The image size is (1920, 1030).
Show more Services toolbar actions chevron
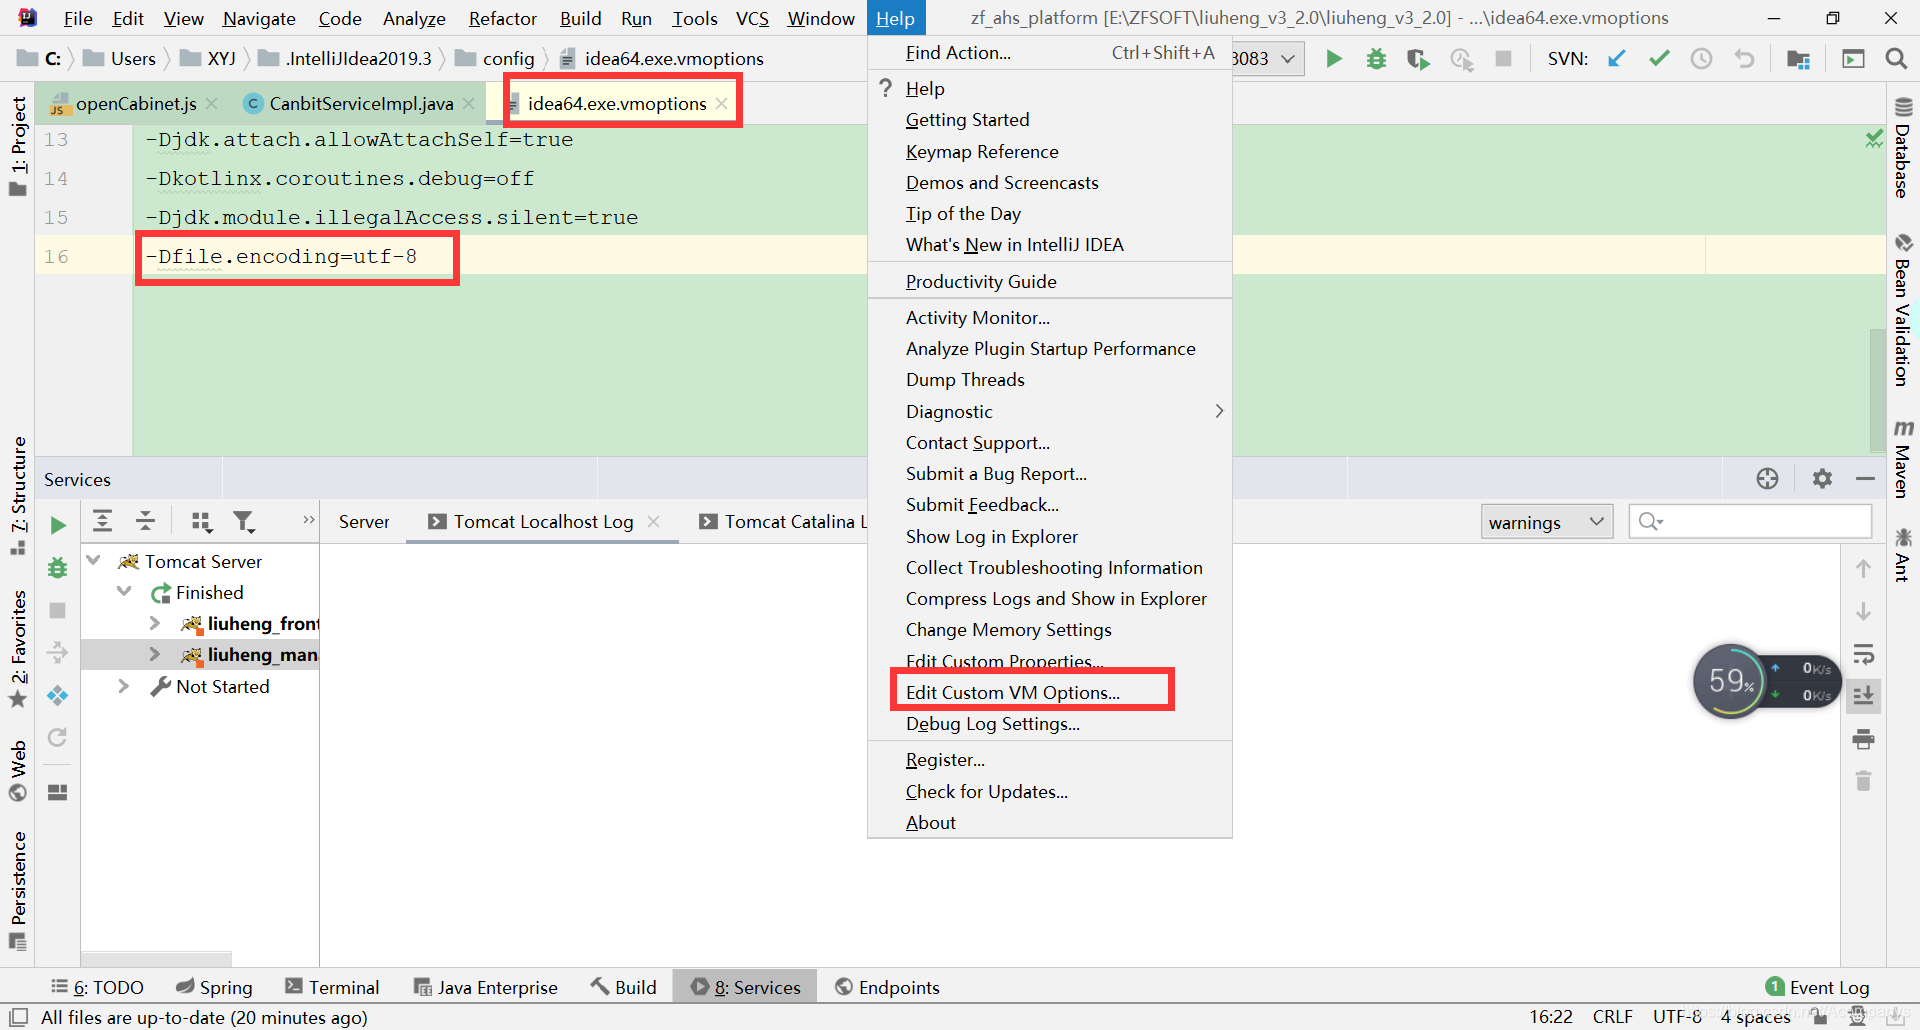pyautogui.click(x=308, y=520)
